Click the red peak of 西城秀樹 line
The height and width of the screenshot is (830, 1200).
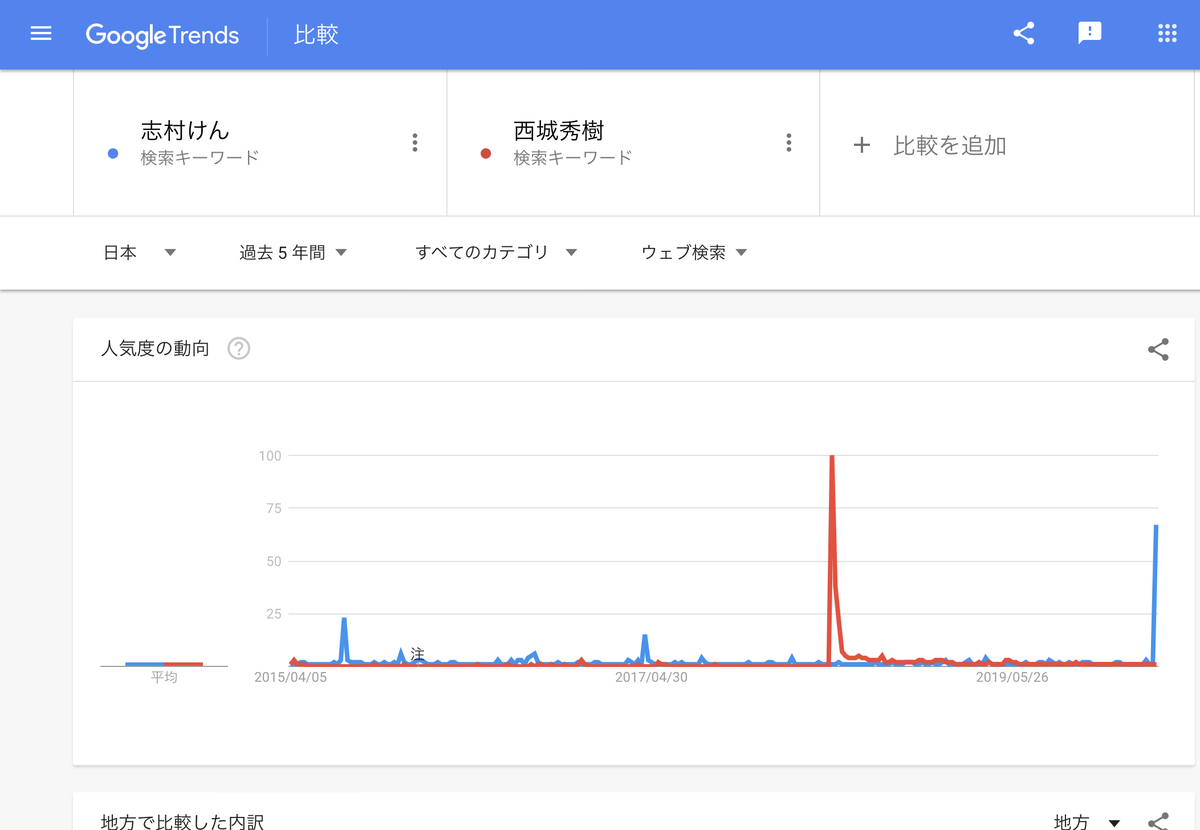coord(832,458)
